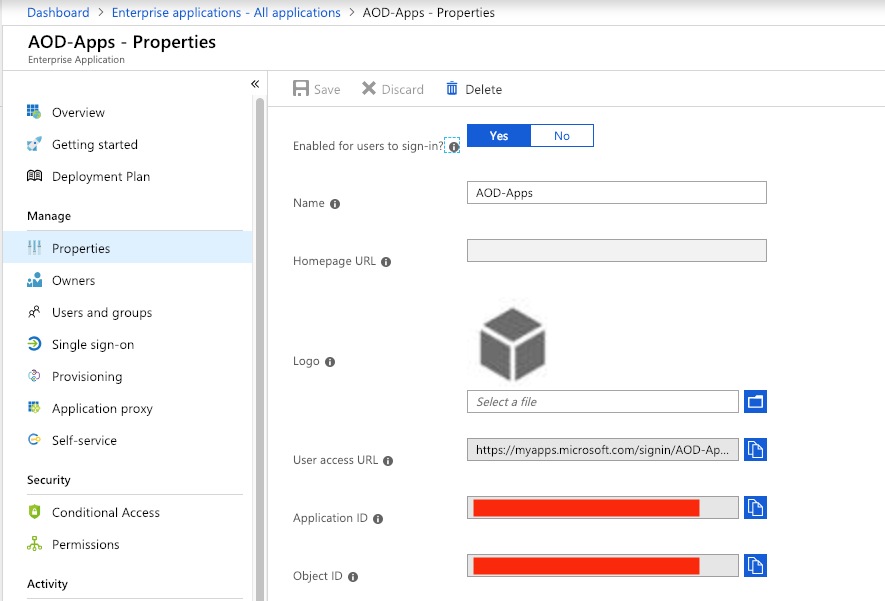Screen dimensions: 885x601
Task: Click the User access URL field
Action: pos(603,450)
